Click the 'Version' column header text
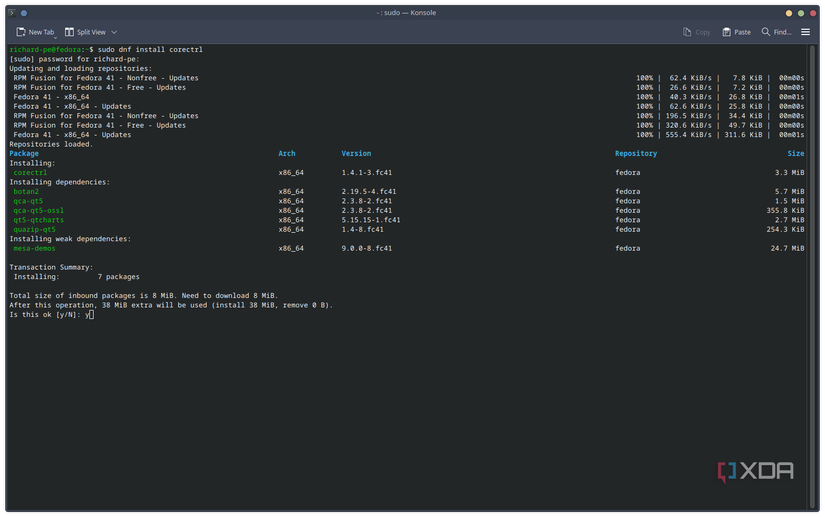 (356, 154)
